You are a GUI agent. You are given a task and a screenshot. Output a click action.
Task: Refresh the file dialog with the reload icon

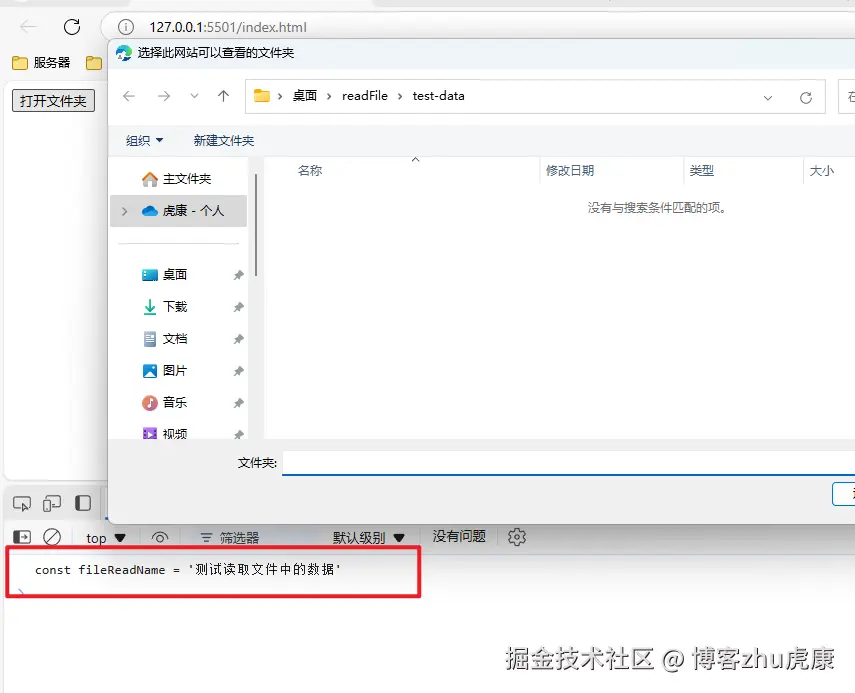click(x=807, y=95)
